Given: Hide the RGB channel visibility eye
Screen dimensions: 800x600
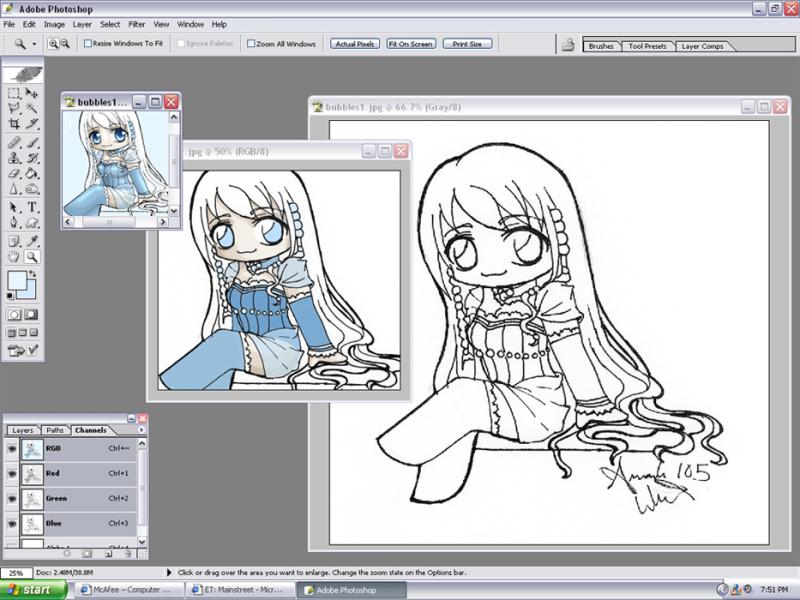Looking at the screenshot, I should [12, 449].
